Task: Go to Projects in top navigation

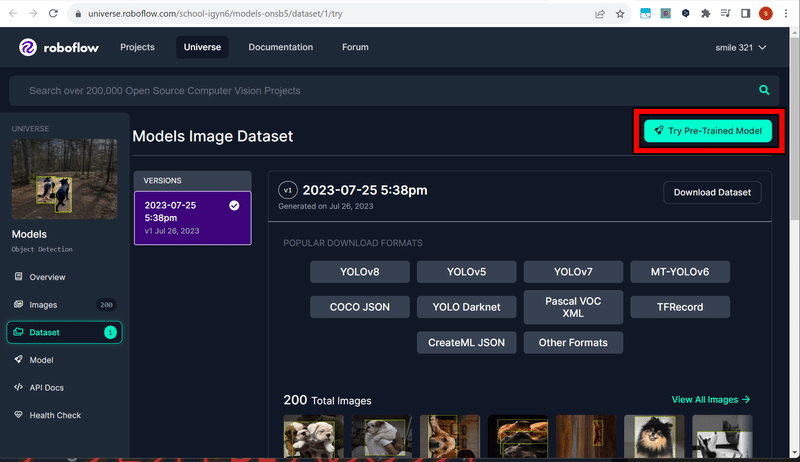Action: (137, 47)
